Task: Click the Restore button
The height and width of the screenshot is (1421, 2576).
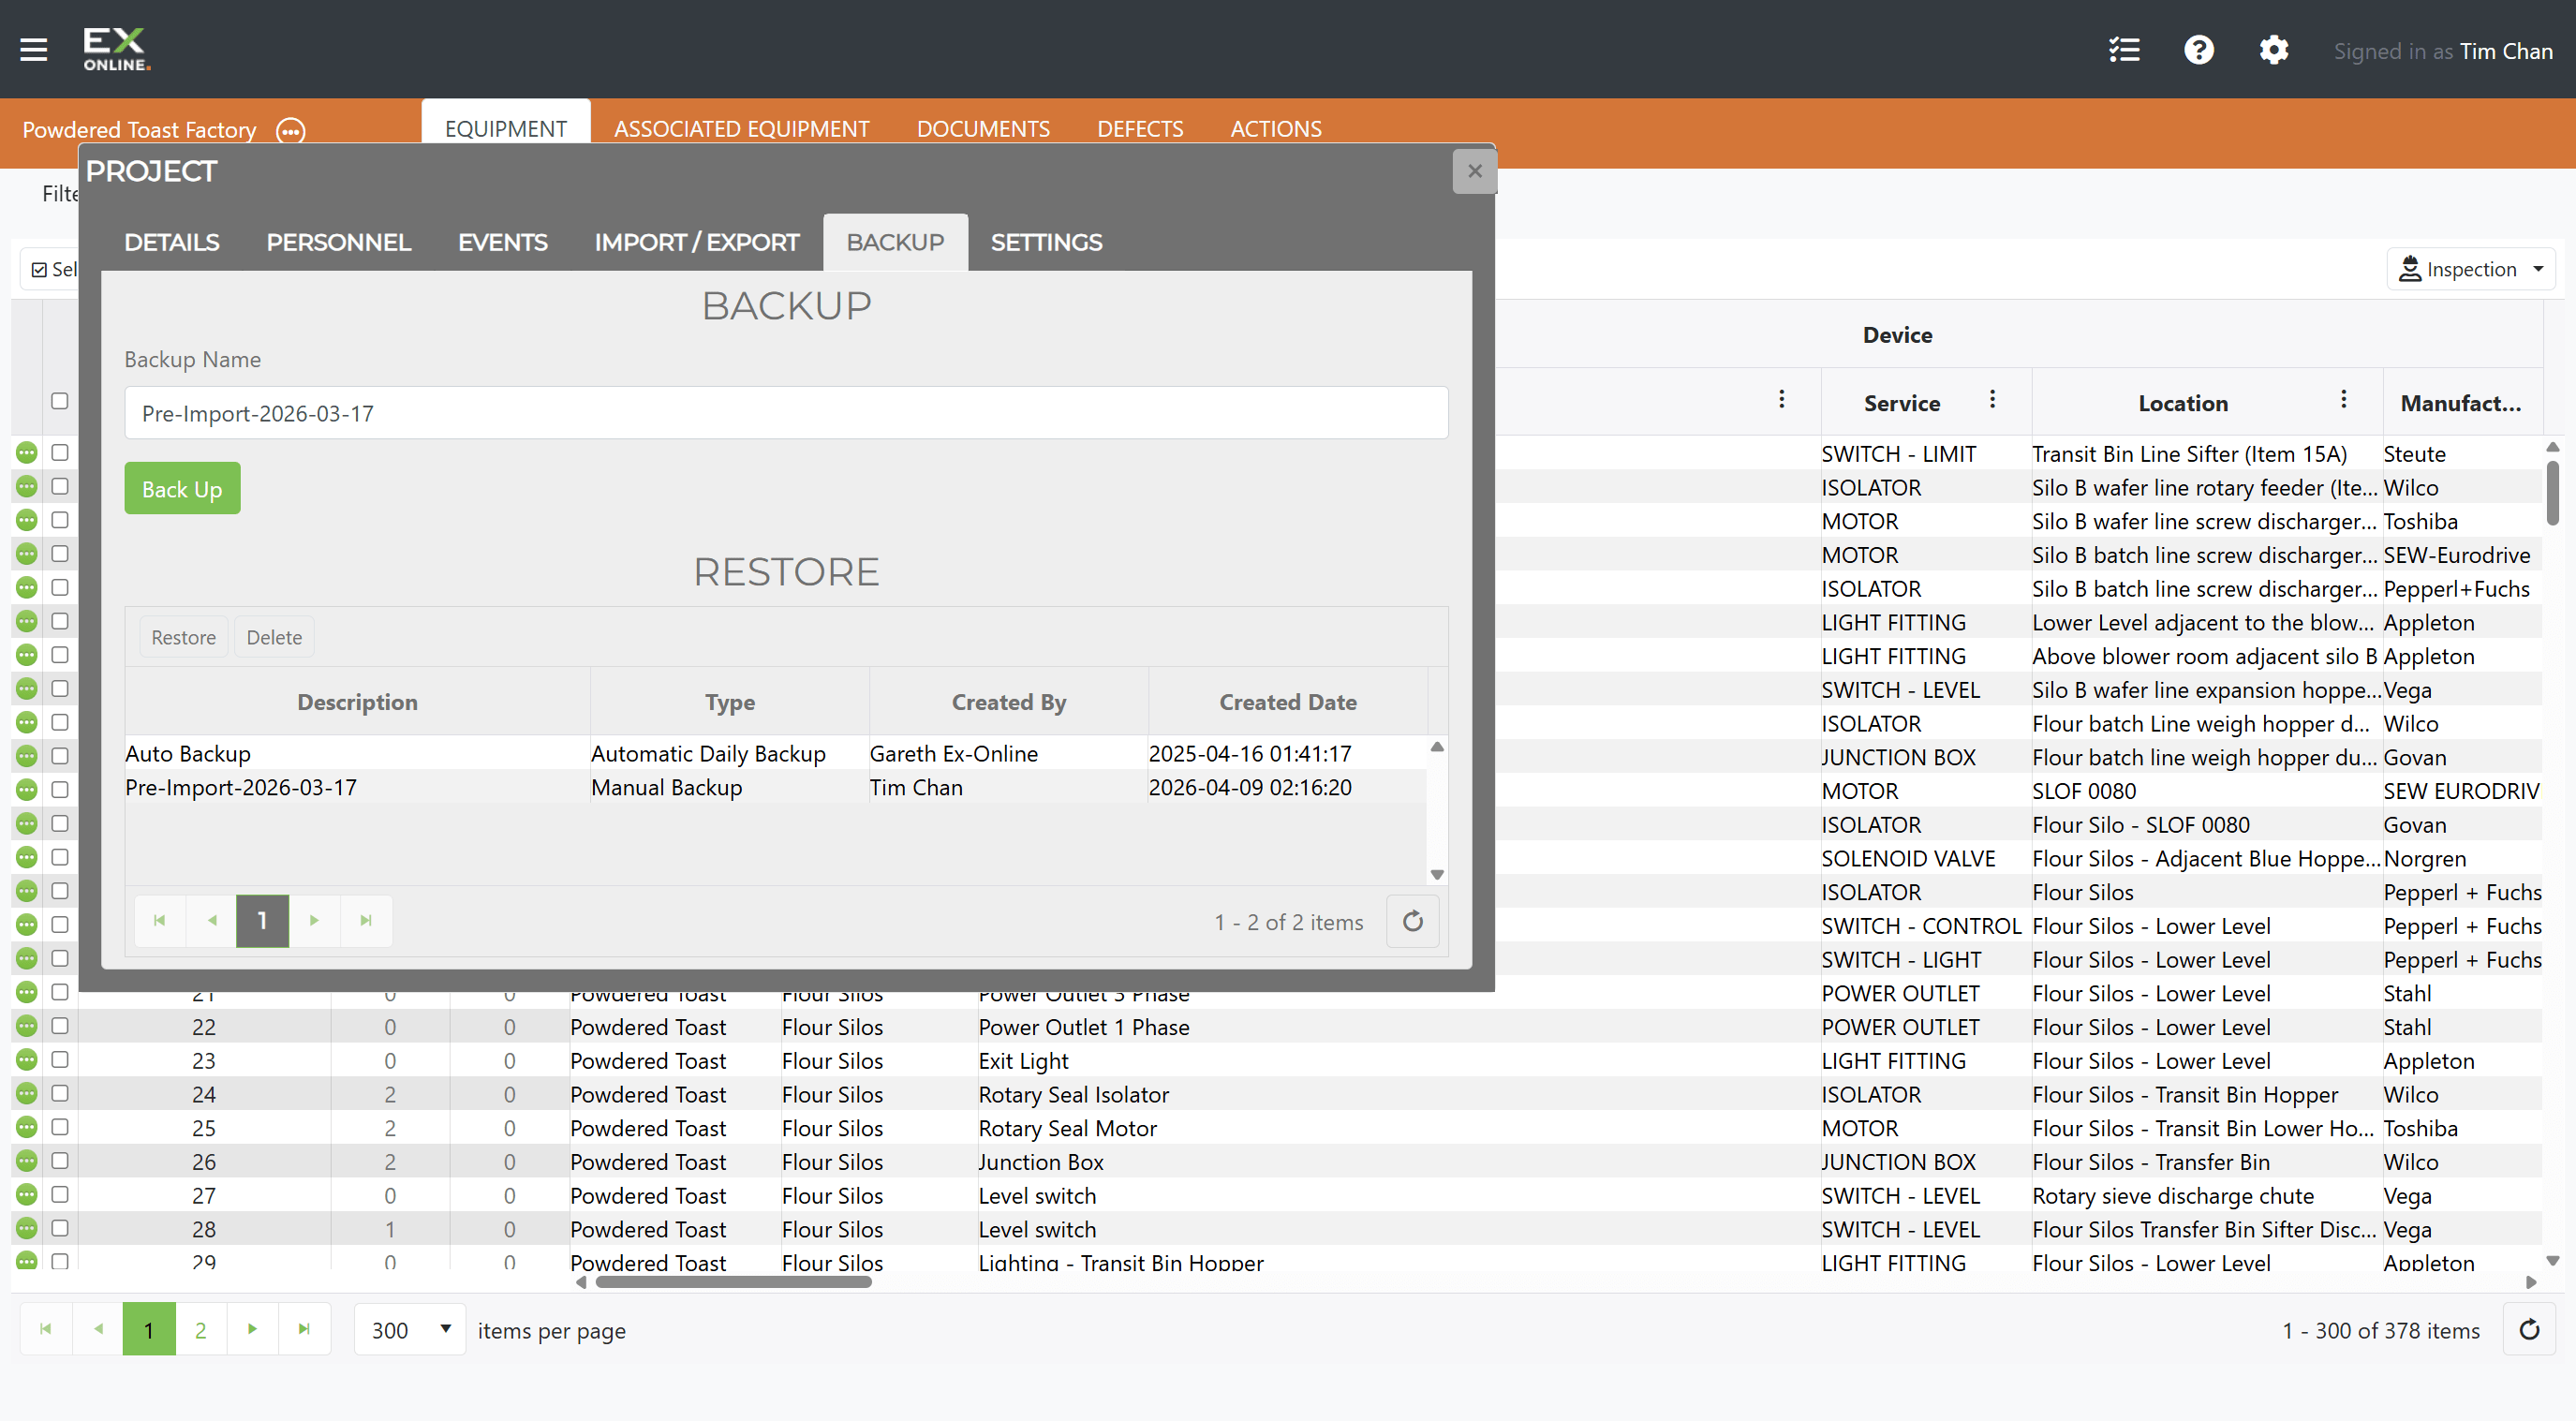Action: pos(183,637)
